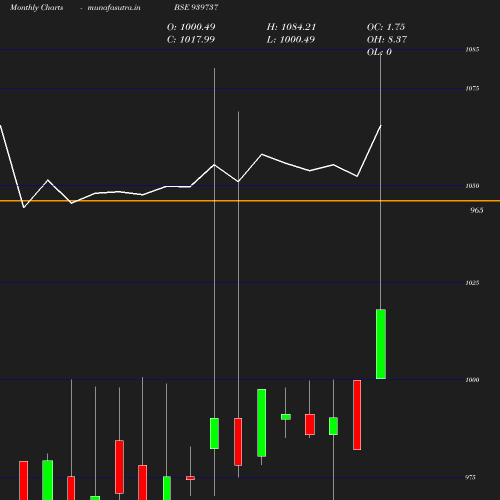
Task: Click the low value 'L: 1000.49'
Action: coord(291,40)
